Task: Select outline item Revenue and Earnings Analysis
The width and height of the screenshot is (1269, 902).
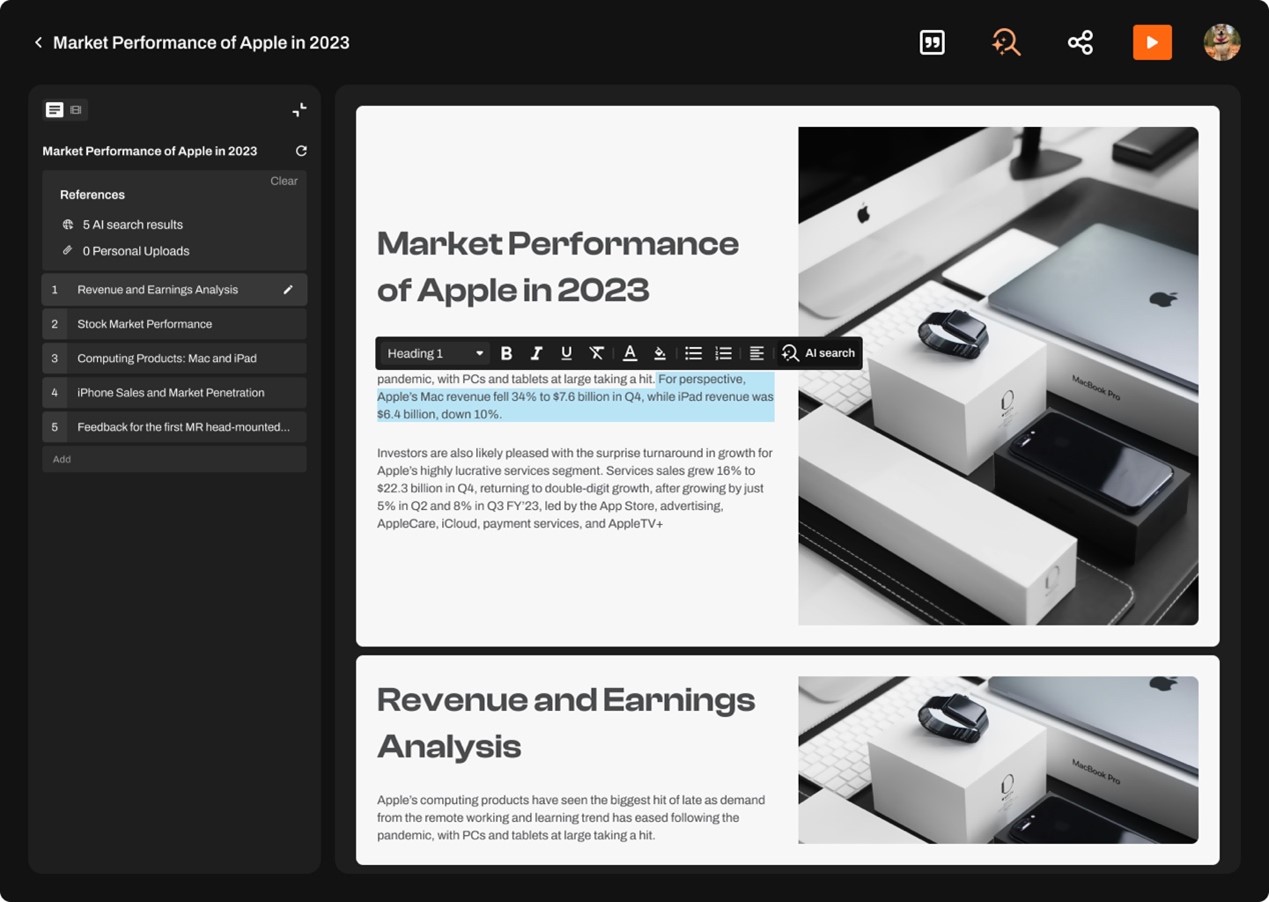Action: [174, 290]
